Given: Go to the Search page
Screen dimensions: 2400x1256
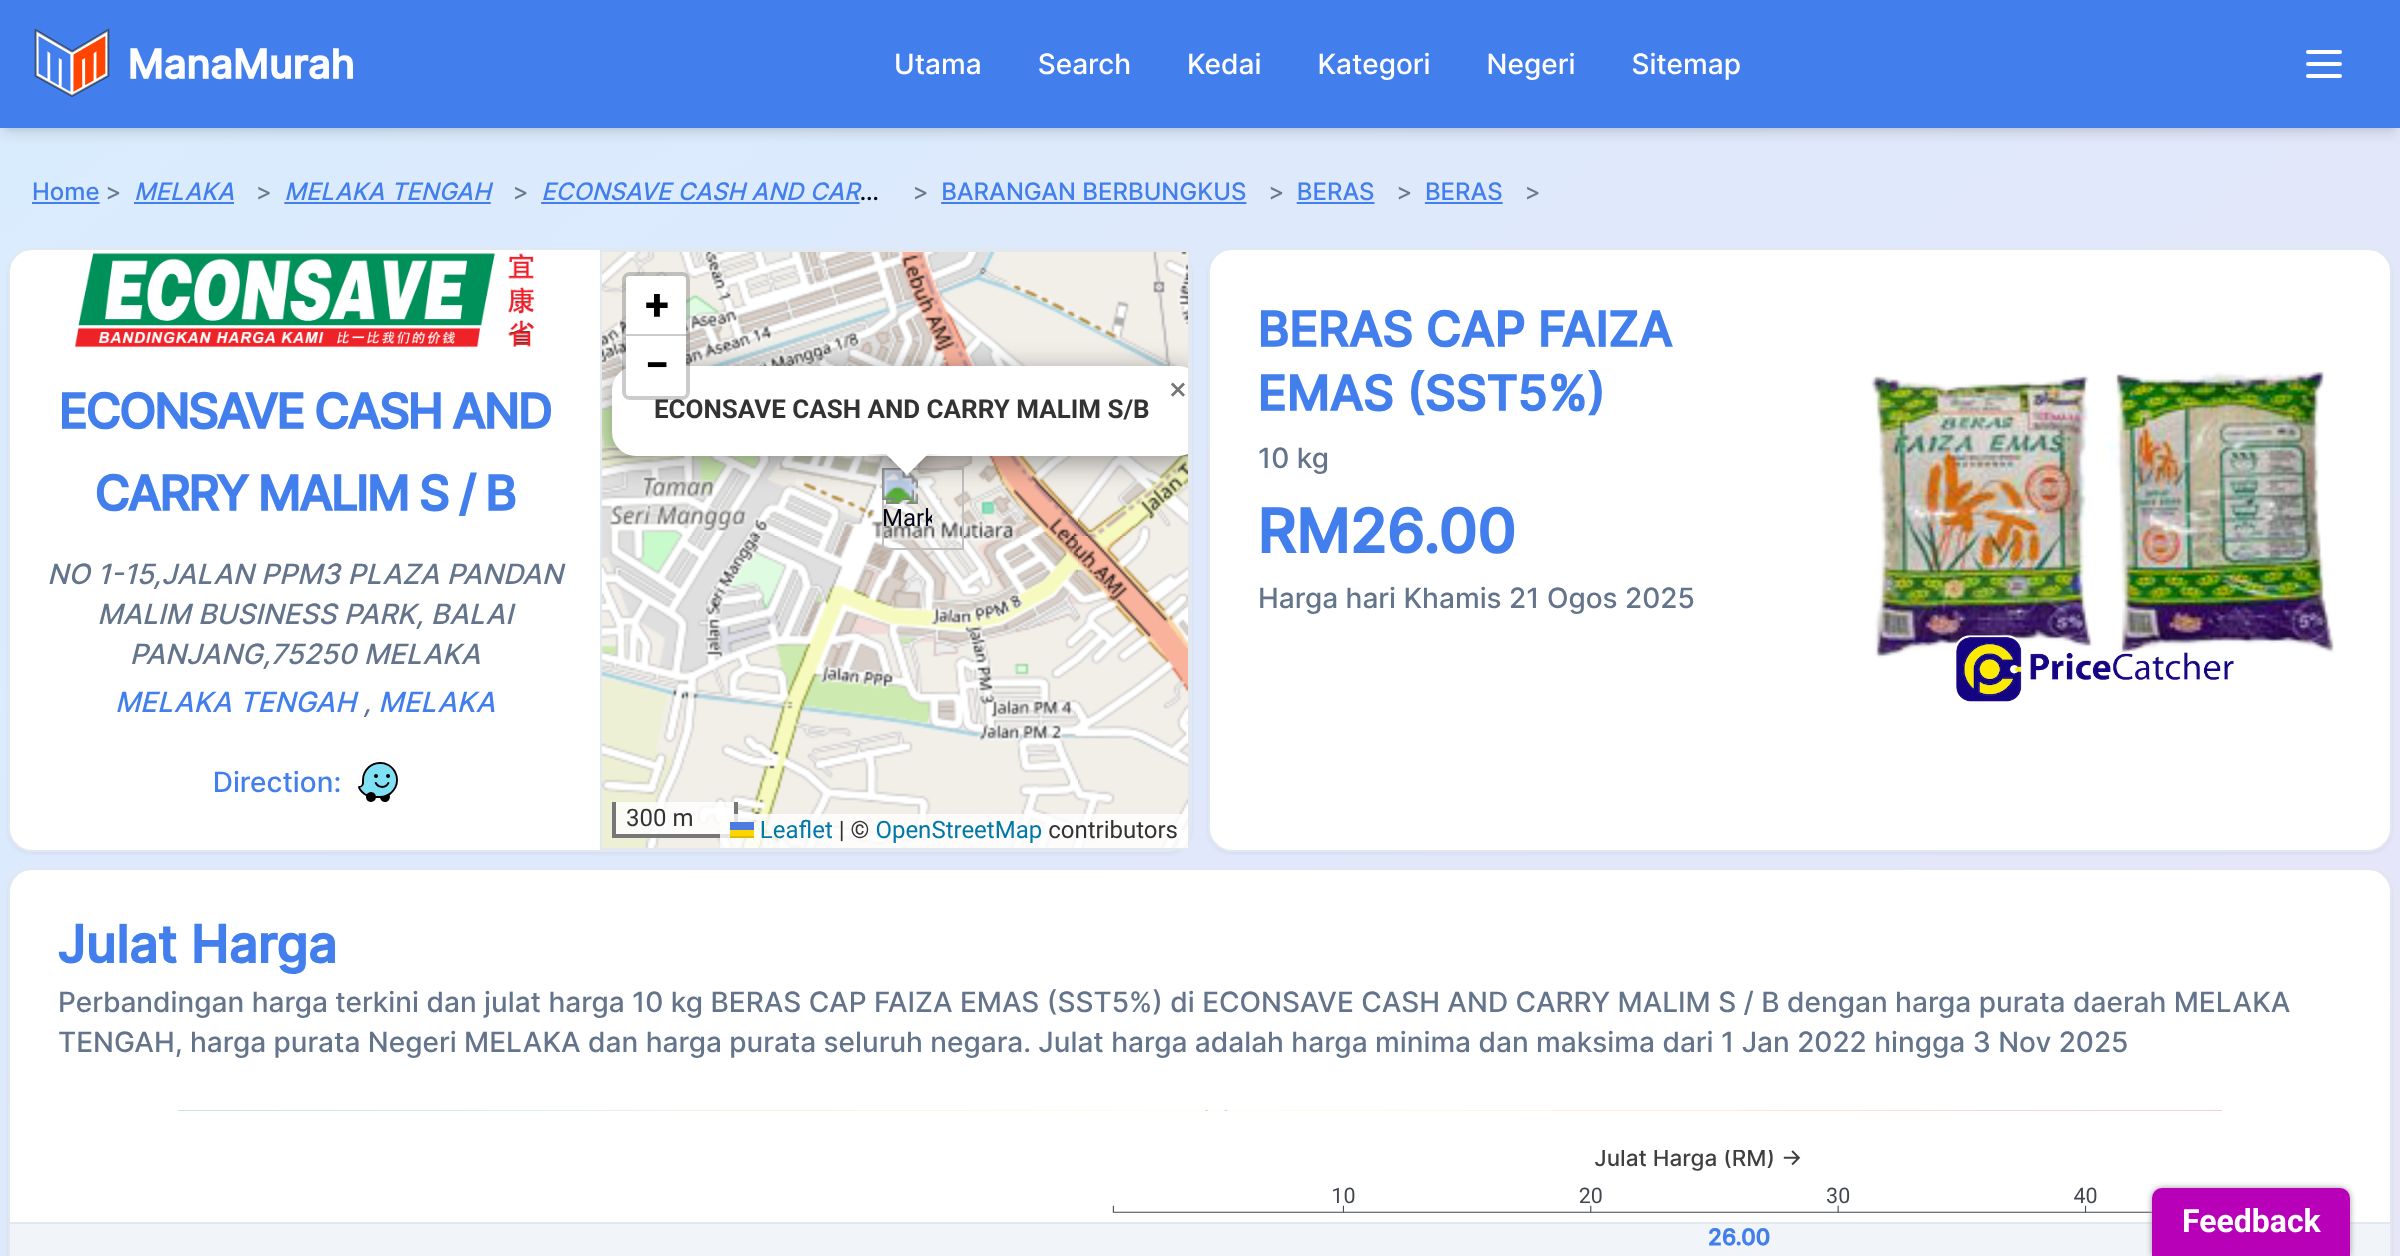Looking at the screenshot, I should point(1083,64).
